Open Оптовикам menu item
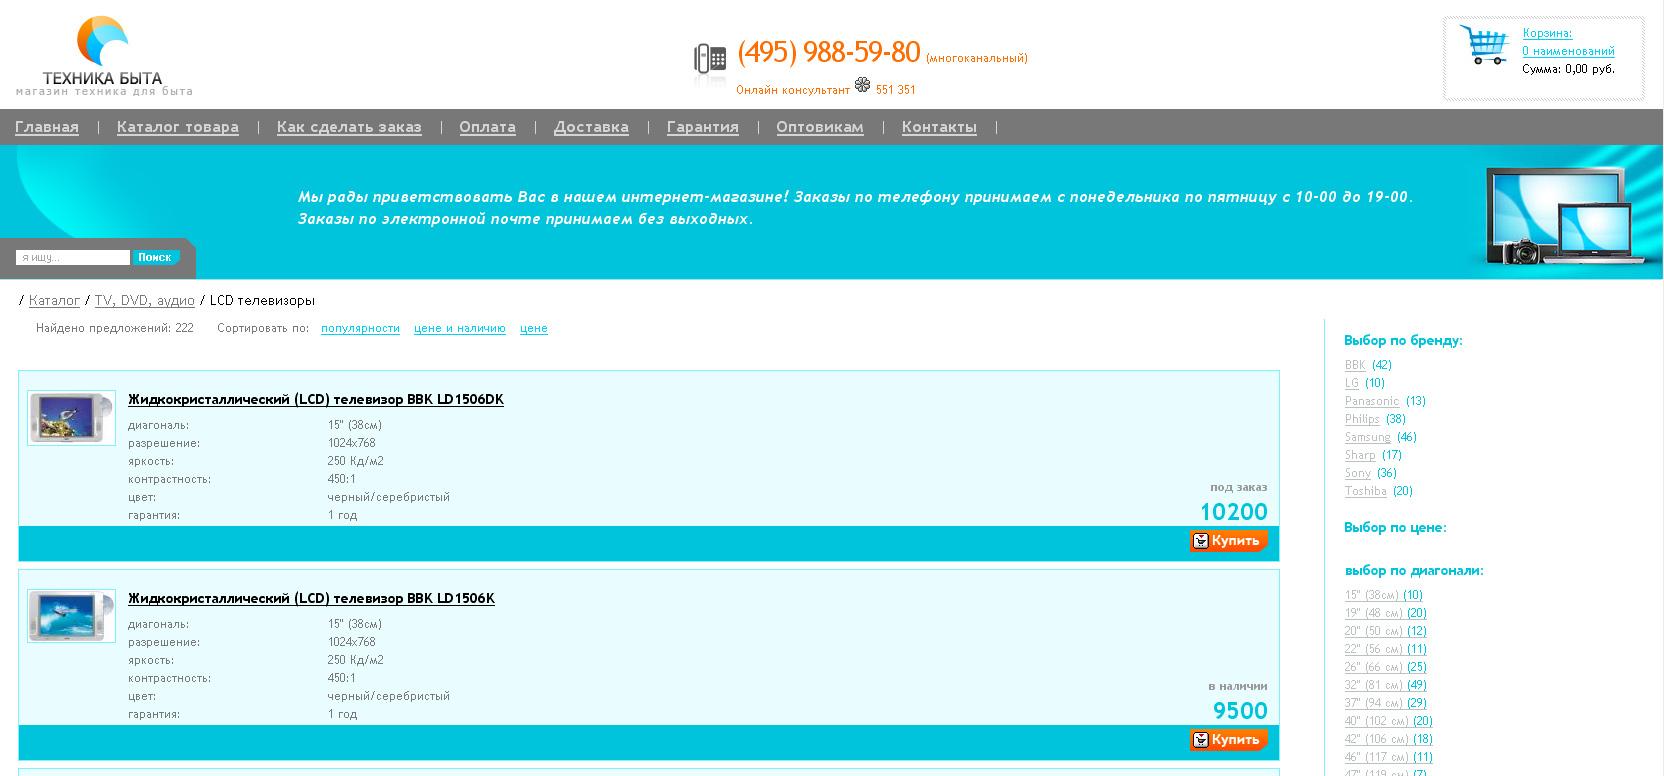This screenshot has width=1664, height=776. pos(820,127)
